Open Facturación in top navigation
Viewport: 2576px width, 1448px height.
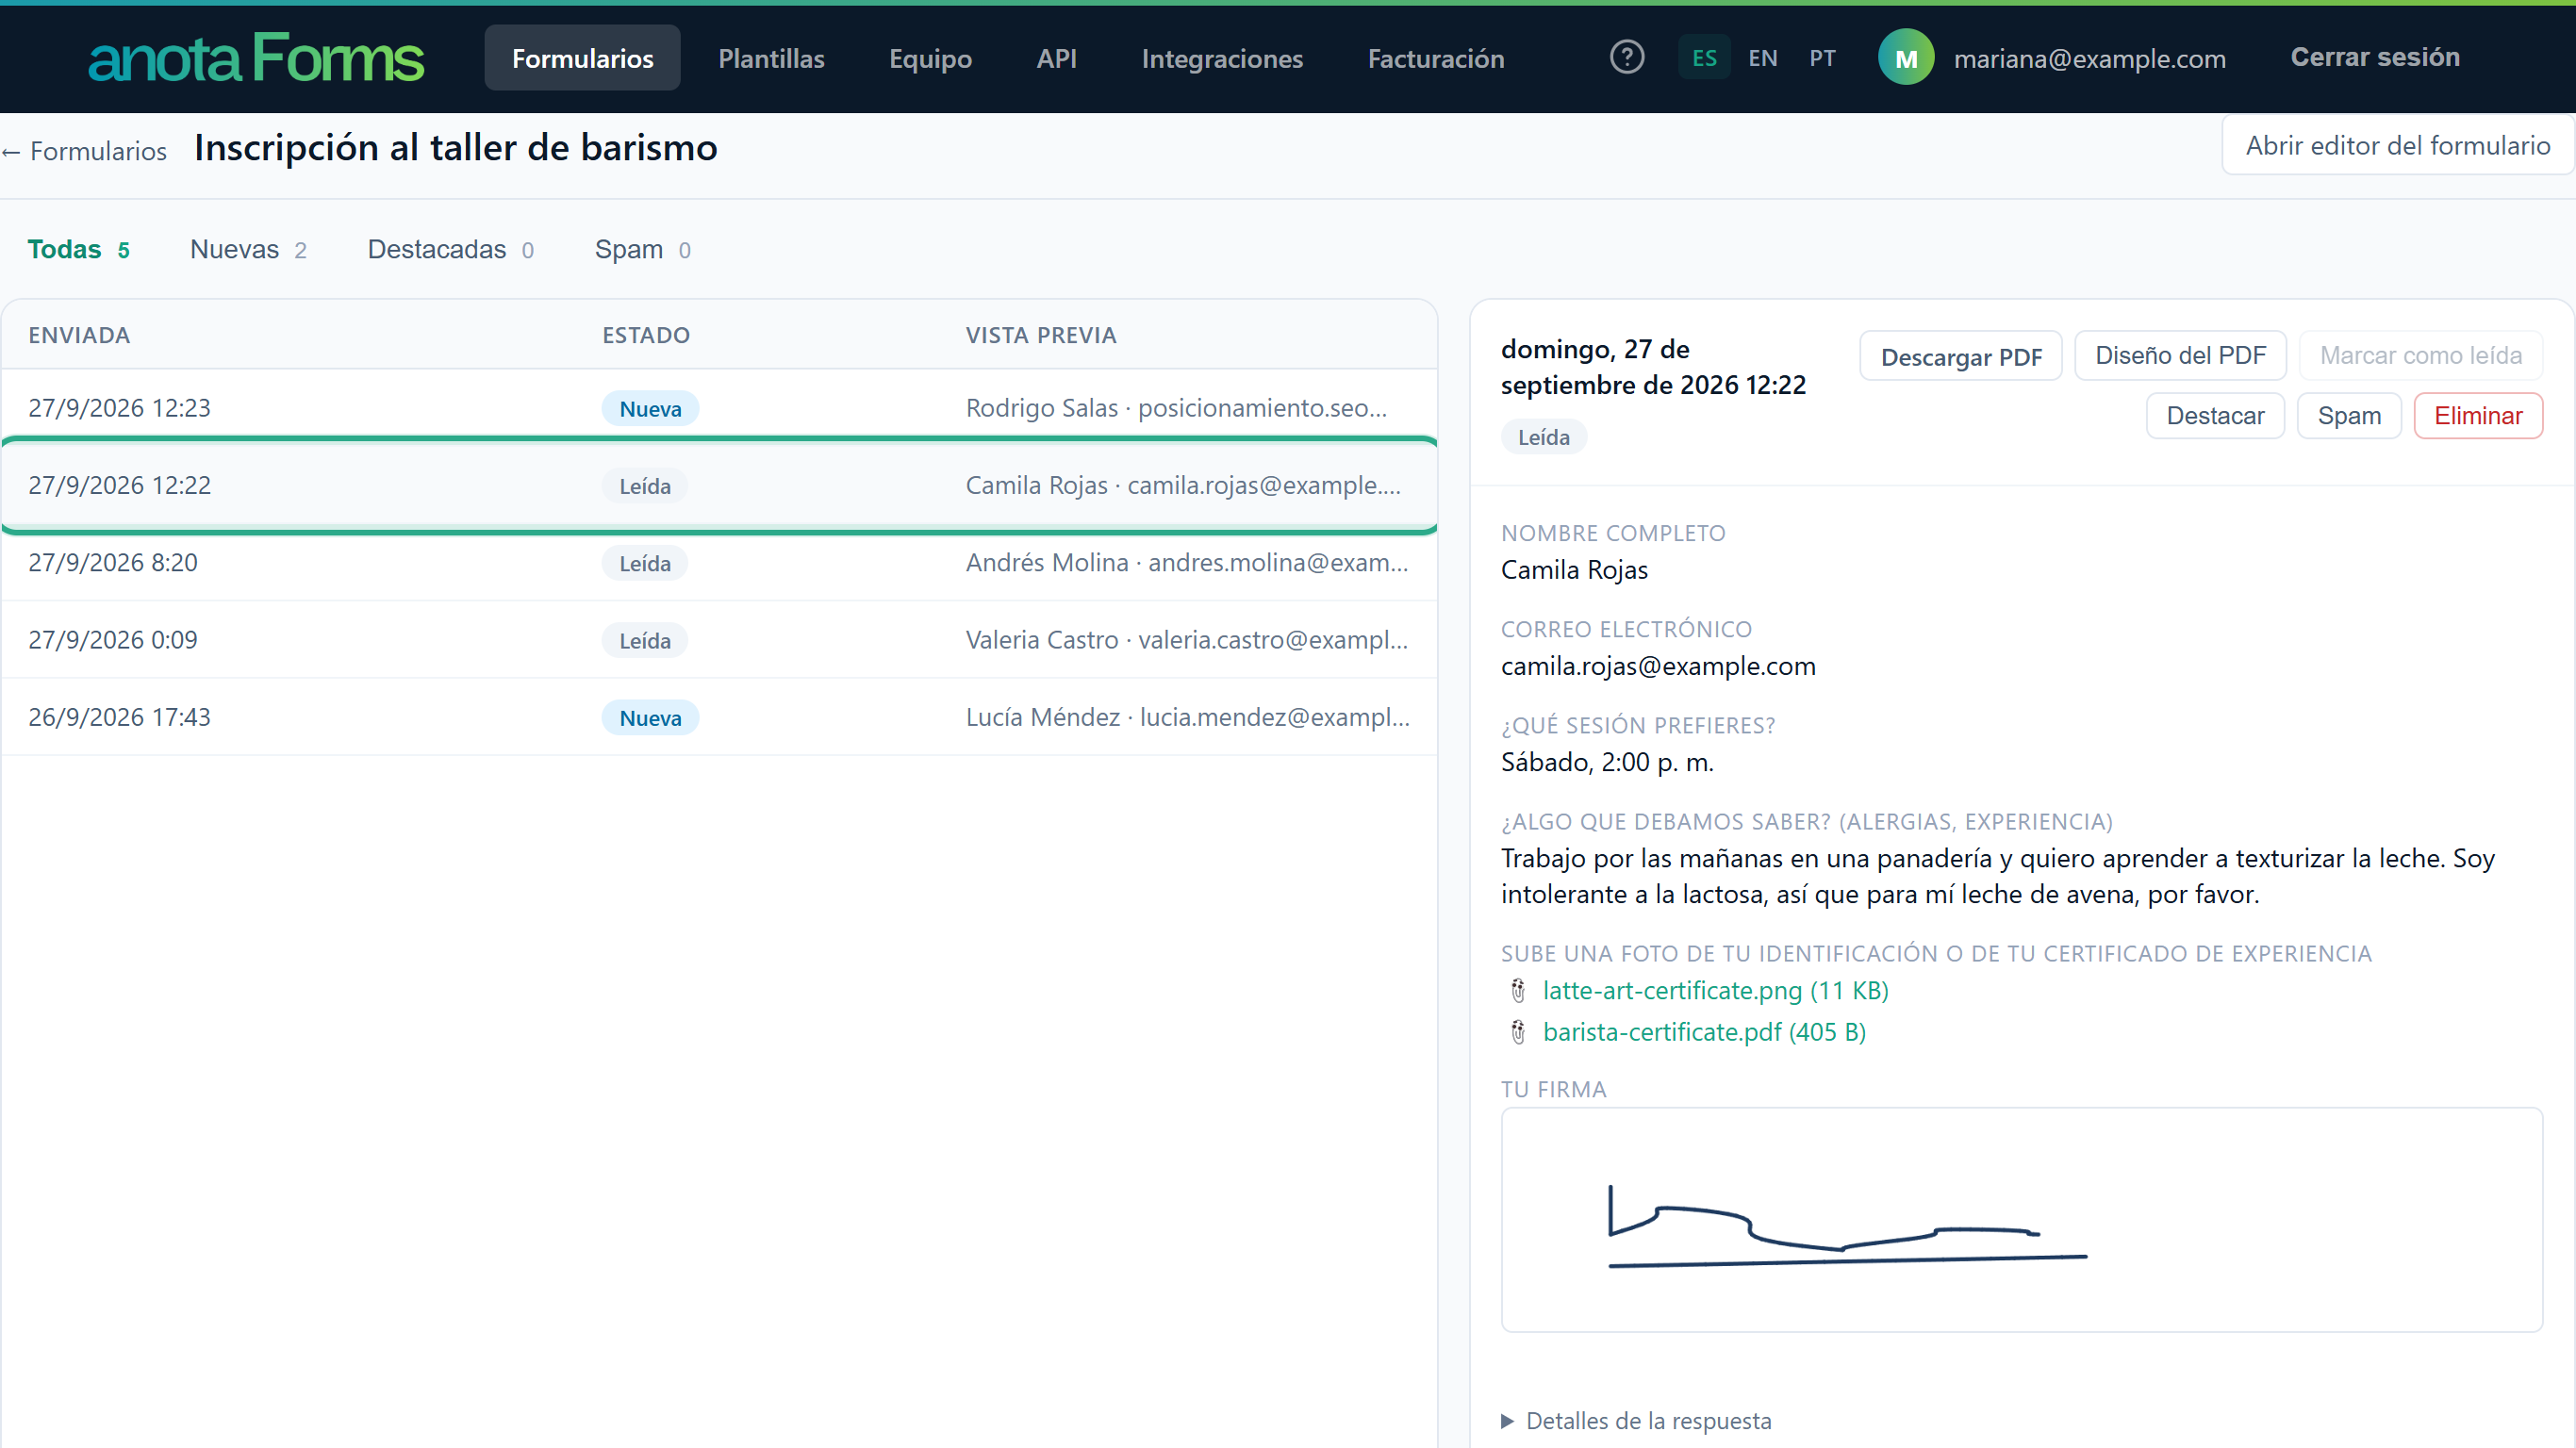[1436, 58]
